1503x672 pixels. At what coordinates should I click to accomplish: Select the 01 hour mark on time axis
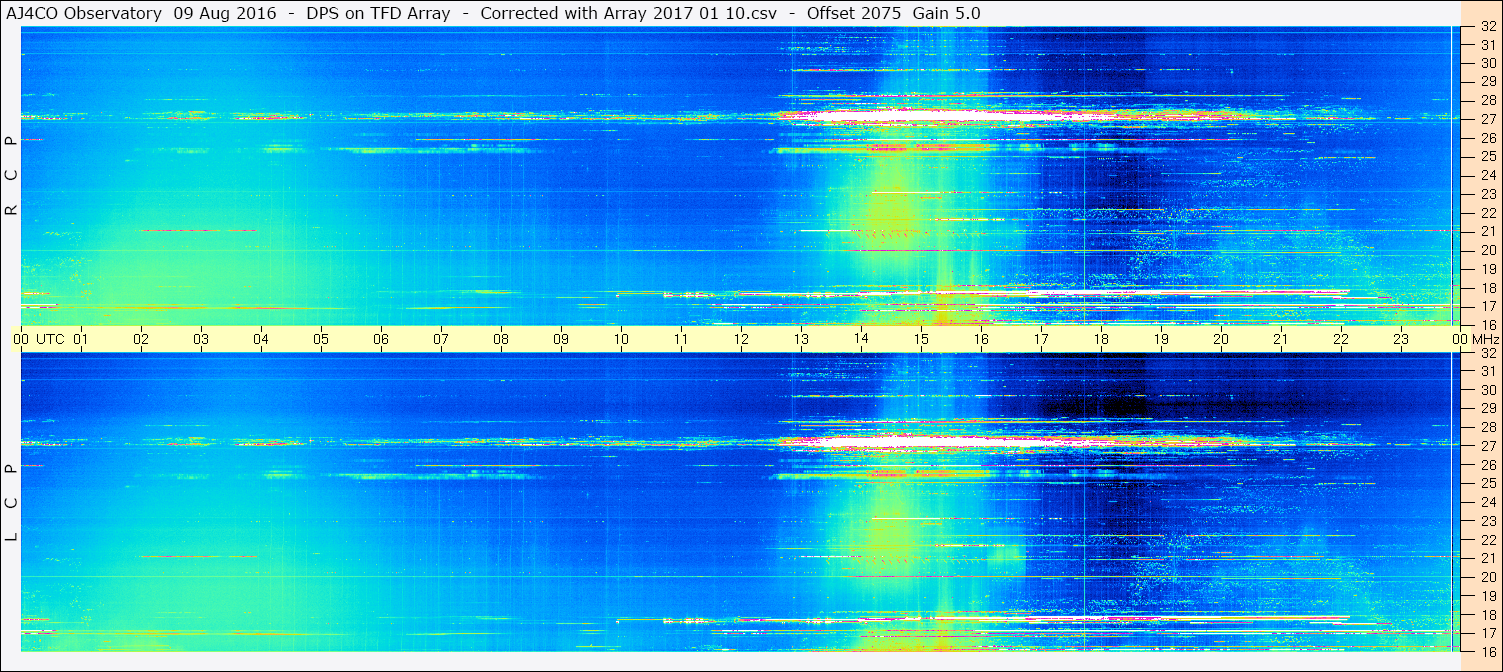point(81,339)
